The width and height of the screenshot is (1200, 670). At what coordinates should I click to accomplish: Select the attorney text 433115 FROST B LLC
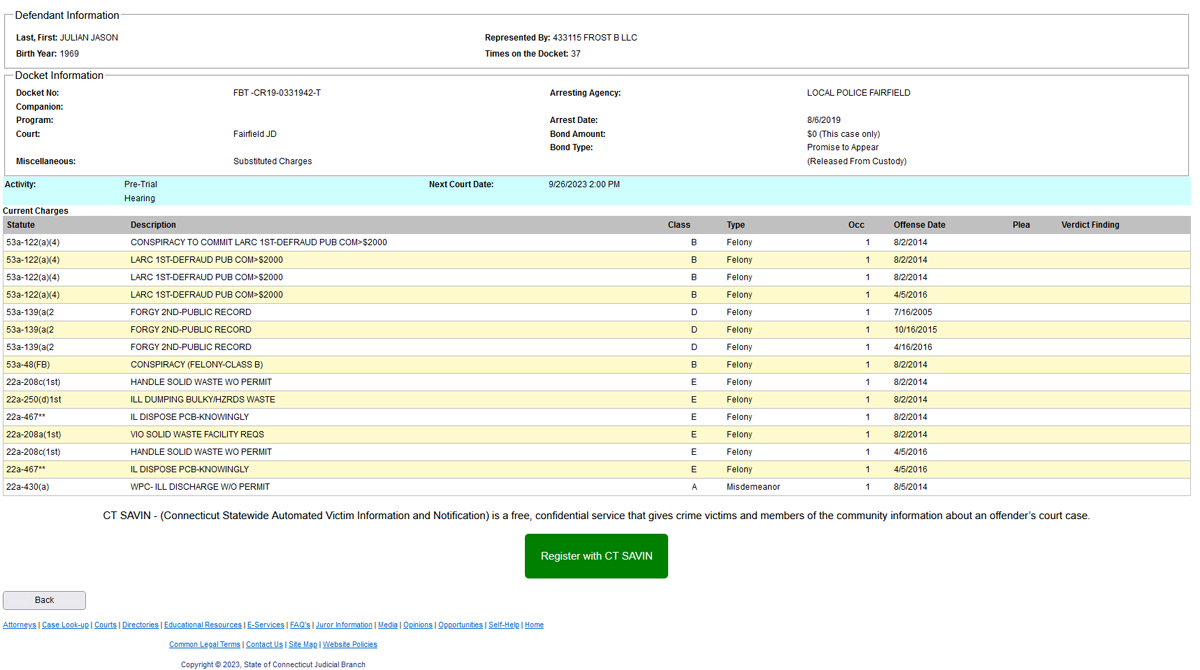[595, 38]
